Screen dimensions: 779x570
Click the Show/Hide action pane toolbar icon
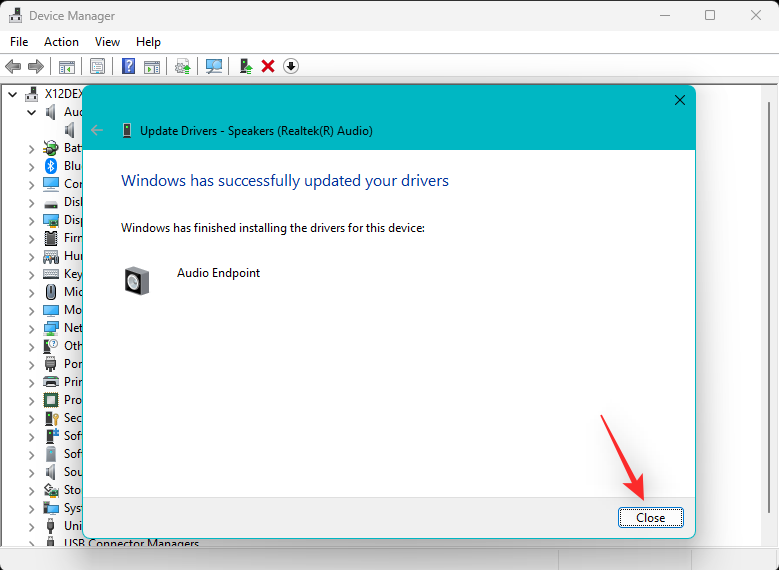152,67
